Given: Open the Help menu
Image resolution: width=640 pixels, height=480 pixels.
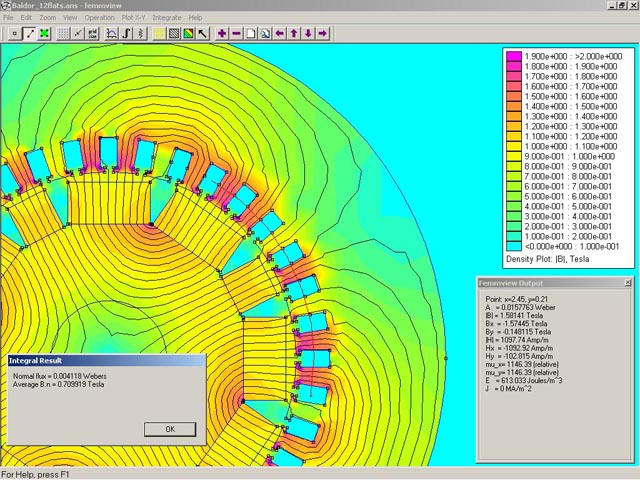Looking at the screenshot, I should (196, 18).
